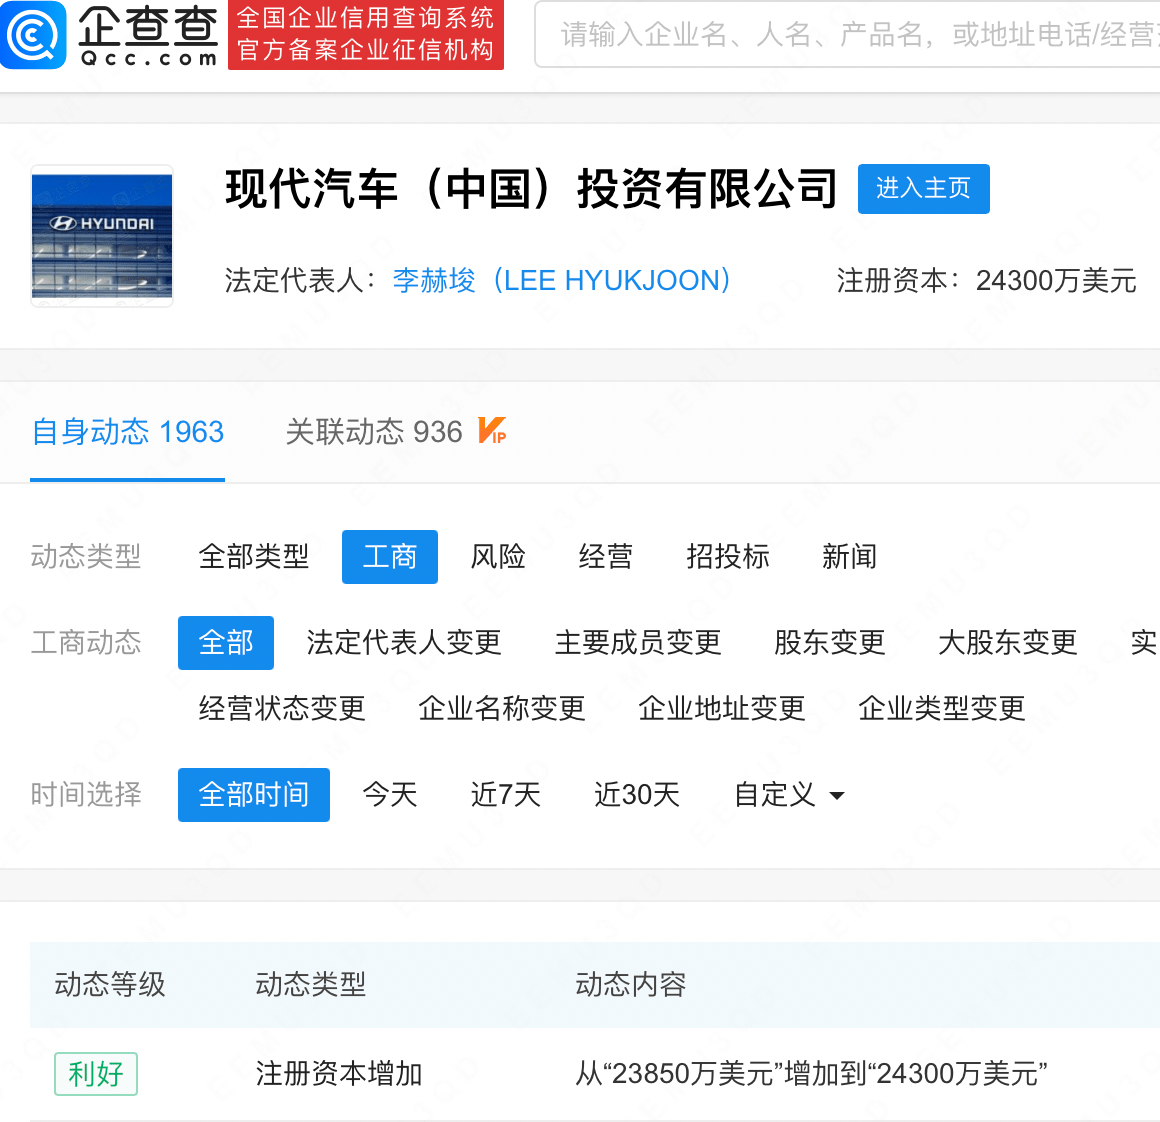Click the VIP badge icon

point(492,430)
